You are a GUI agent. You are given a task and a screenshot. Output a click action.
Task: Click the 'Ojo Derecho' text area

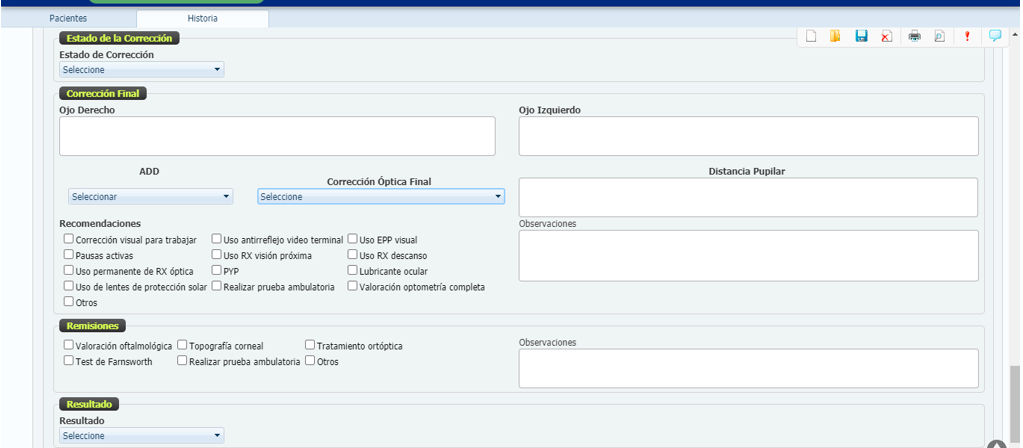(277, 136)
